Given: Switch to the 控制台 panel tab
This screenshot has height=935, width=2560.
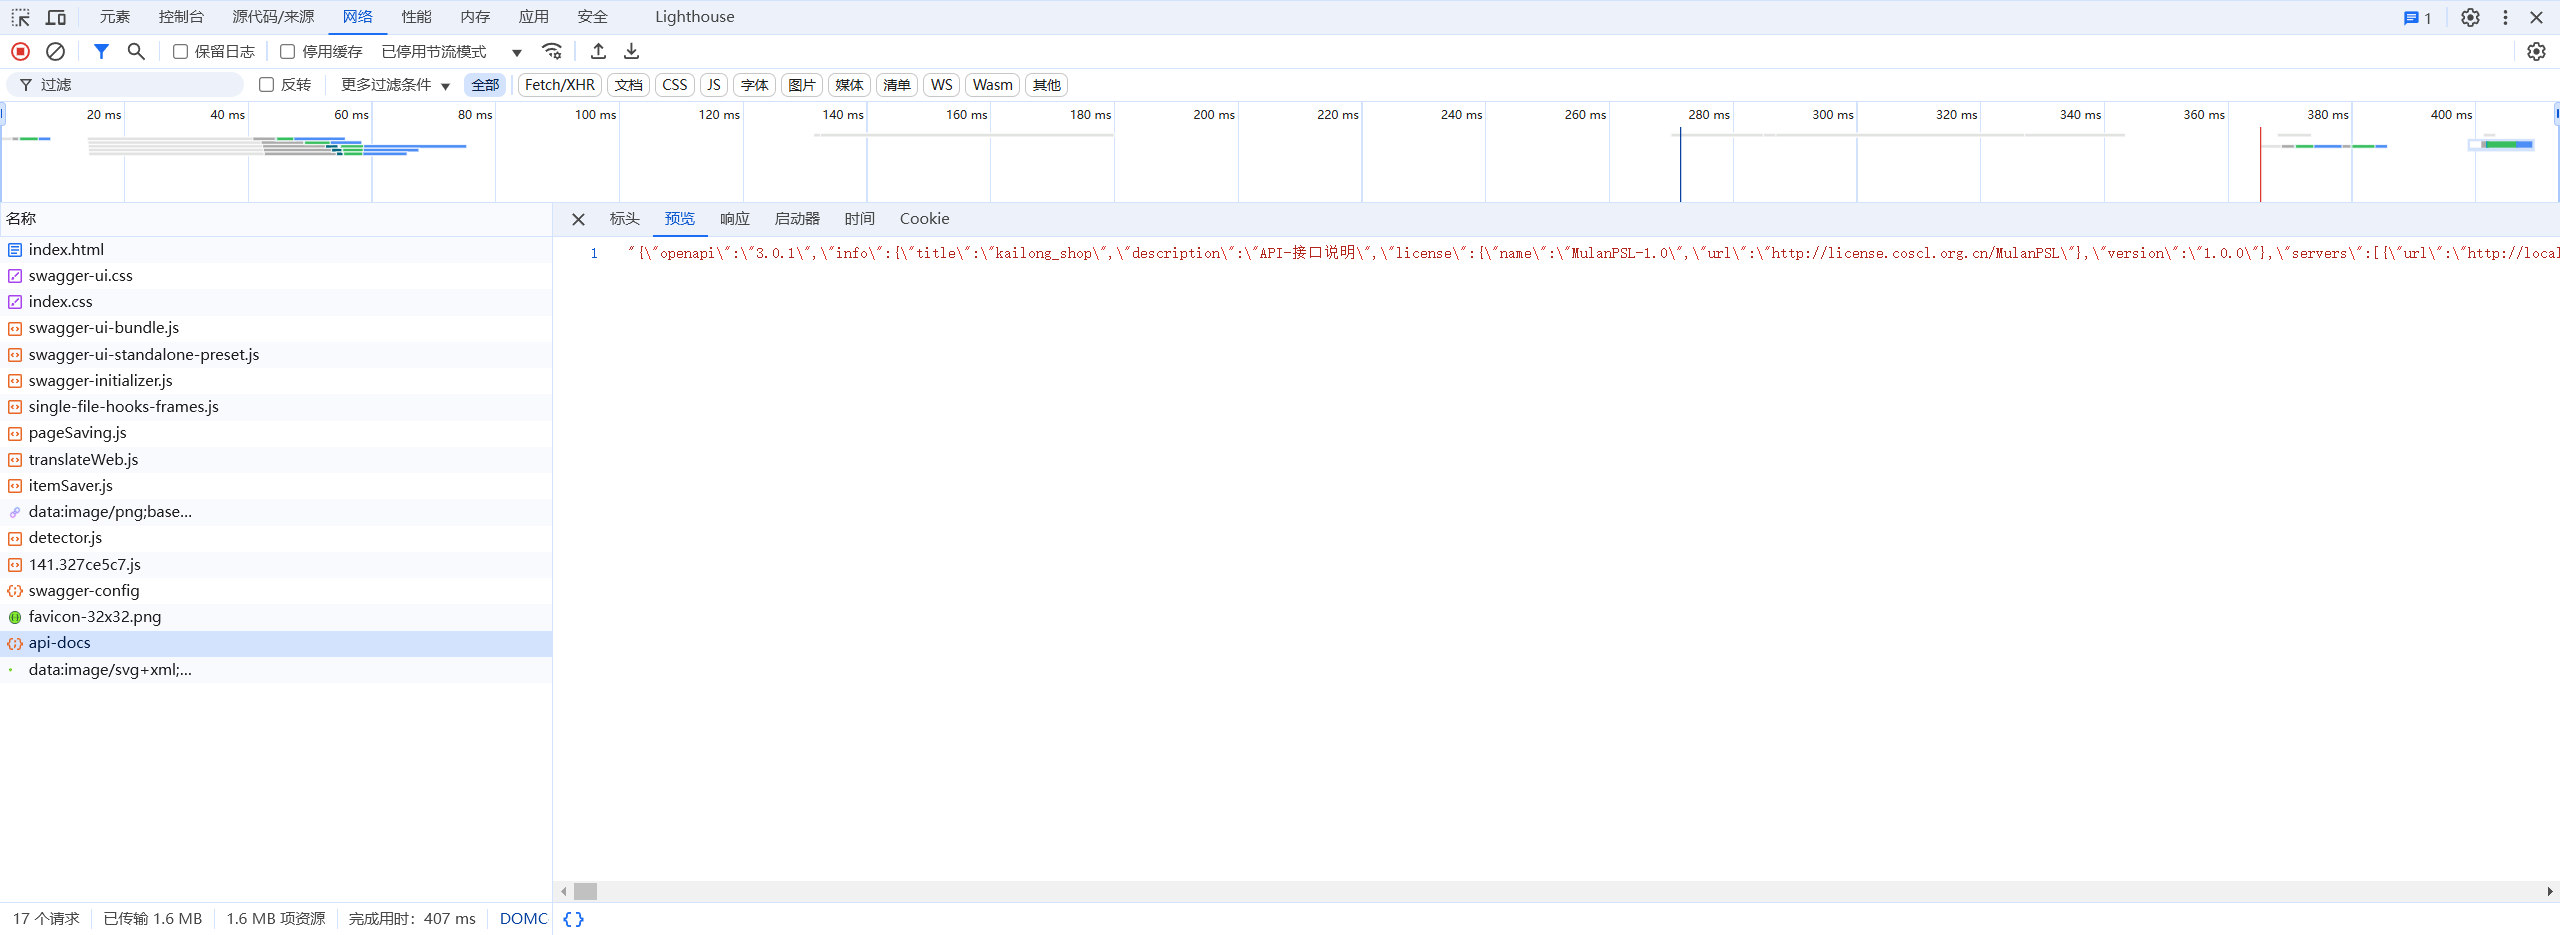Looking at the screenshot, I should (x=181, y=17).
